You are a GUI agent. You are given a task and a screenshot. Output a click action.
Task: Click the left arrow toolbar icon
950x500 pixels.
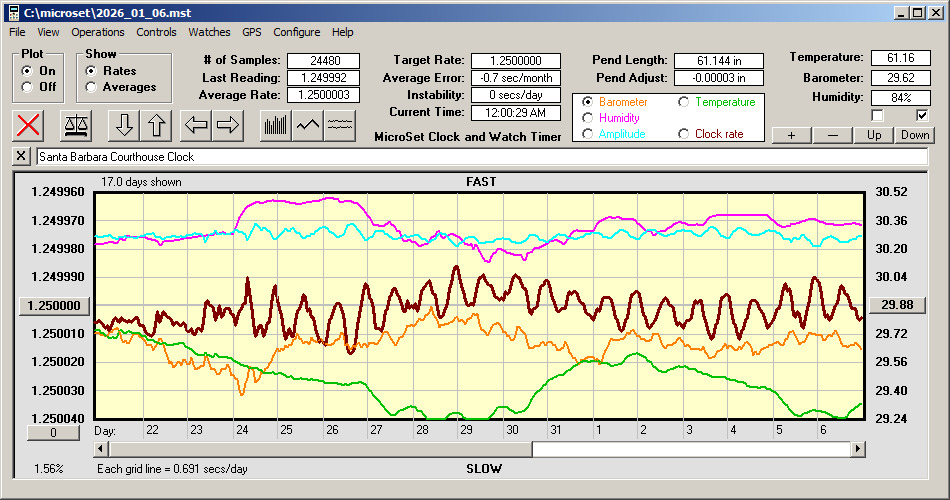196,125
